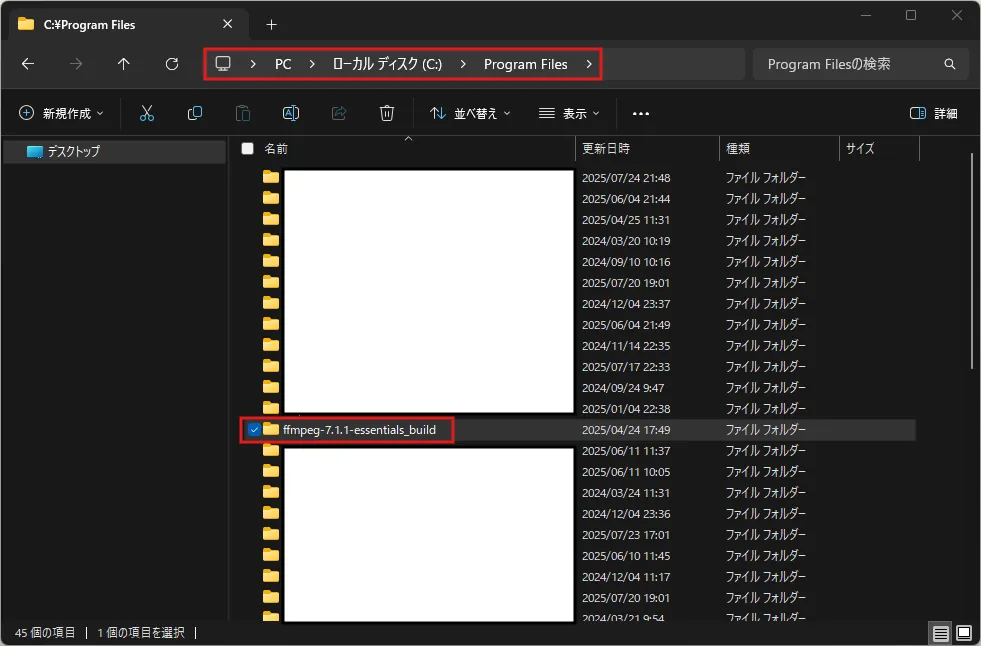Screen dimensions: 981x646
Task: Toggle the select-all checkbox in name header
Action: pos(248,148)
